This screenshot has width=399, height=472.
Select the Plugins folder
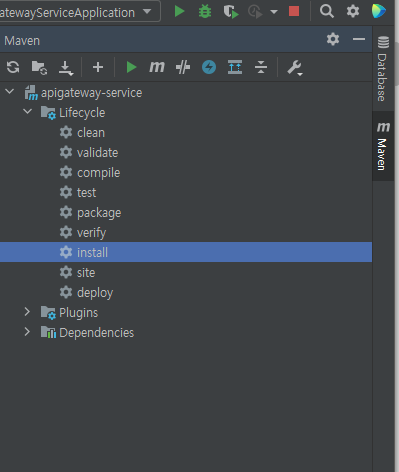coord(78,313)
